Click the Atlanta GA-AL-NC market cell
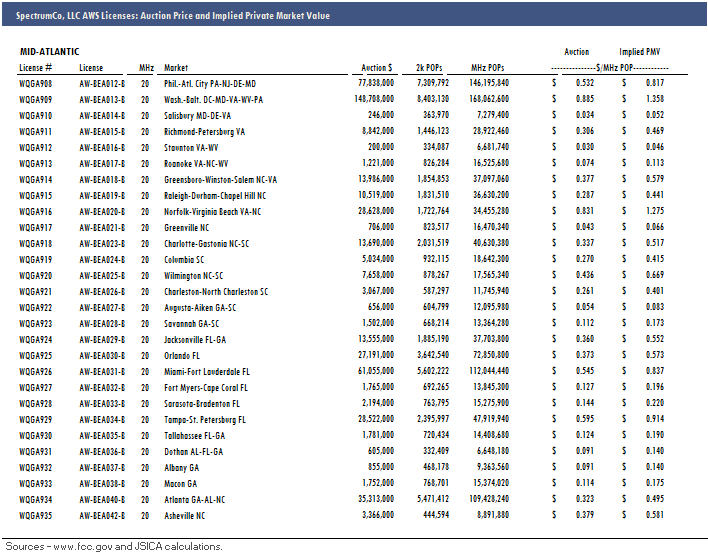The width and height of the screenshot is (708, 554). [195, 499]
